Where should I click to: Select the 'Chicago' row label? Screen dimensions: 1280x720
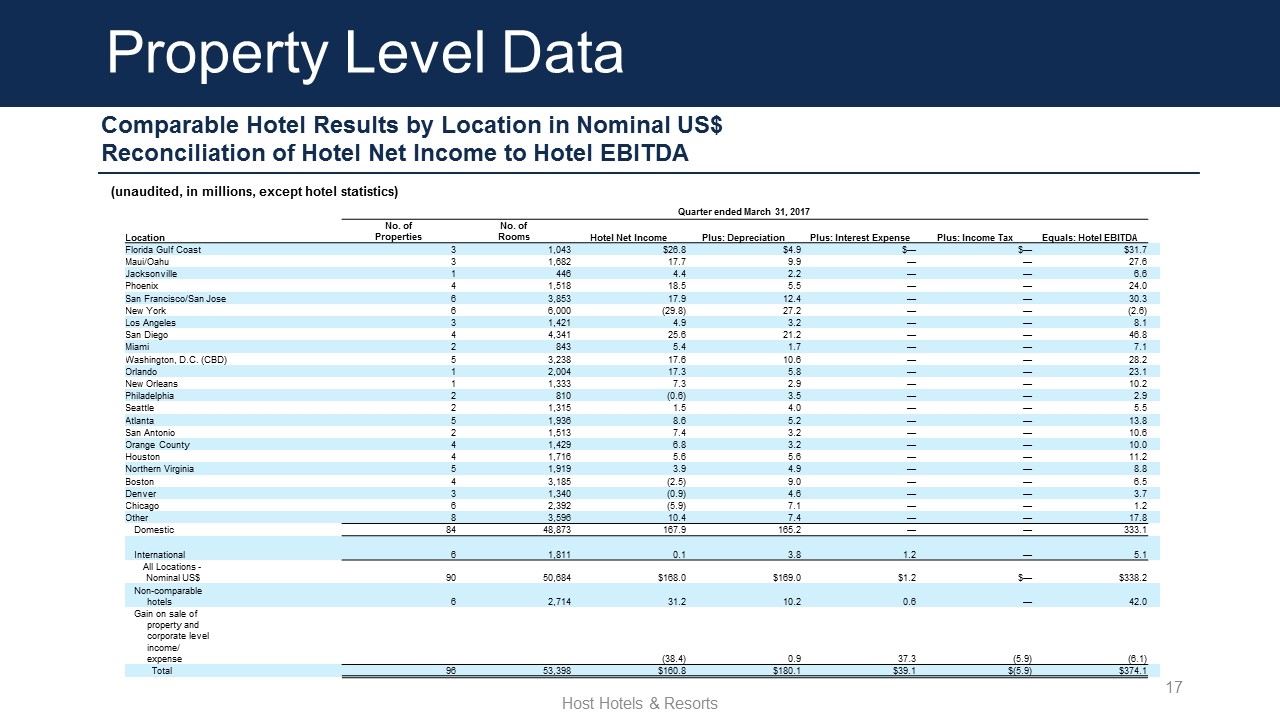[x=142, y=506]
